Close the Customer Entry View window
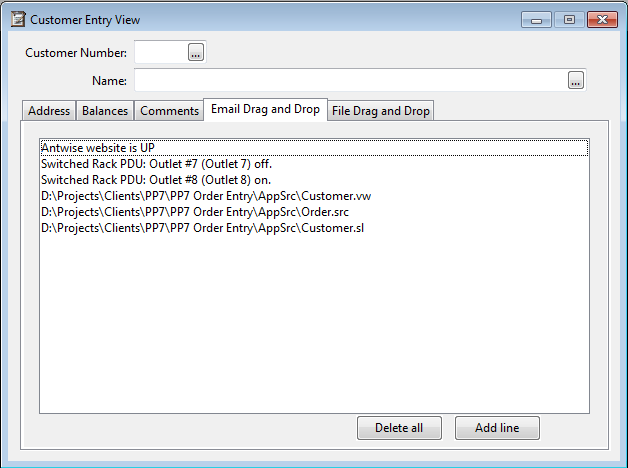628x468 pixels. click(602, 20)
